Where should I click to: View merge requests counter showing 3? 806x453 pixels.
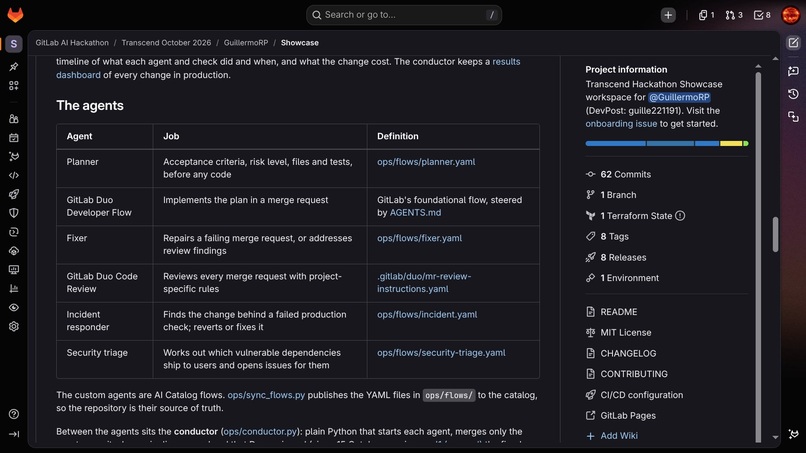click(x=734, y=15)
